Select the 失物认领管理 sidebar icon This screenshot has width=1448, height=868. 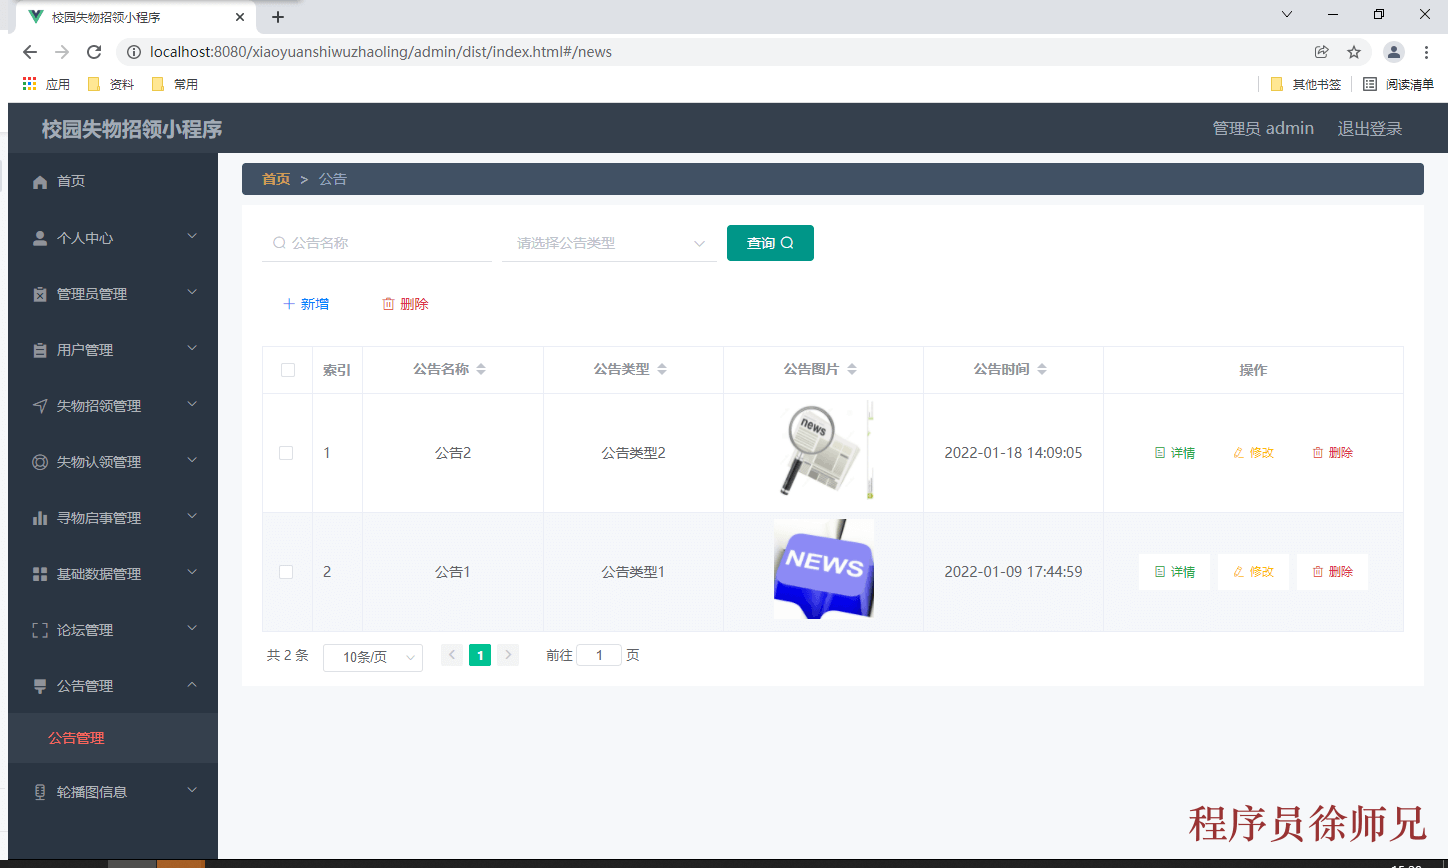[x=39, y=461]
